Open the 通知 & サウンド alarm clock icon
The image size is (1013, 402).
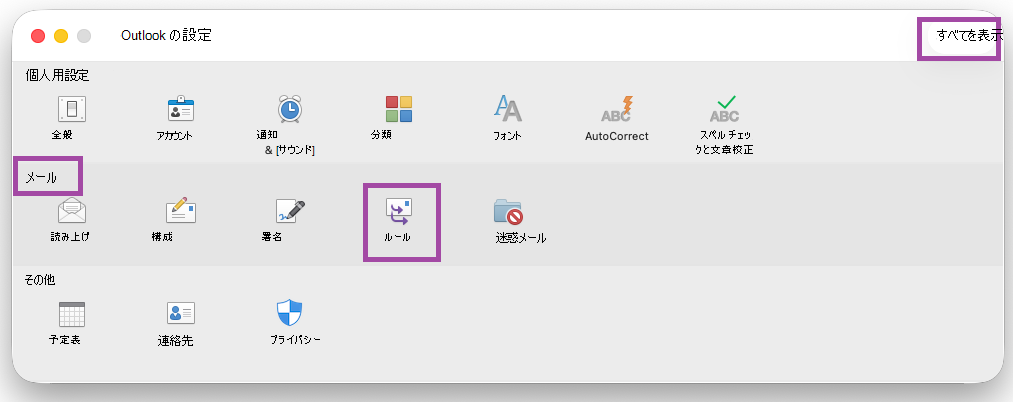coord(290,109)
